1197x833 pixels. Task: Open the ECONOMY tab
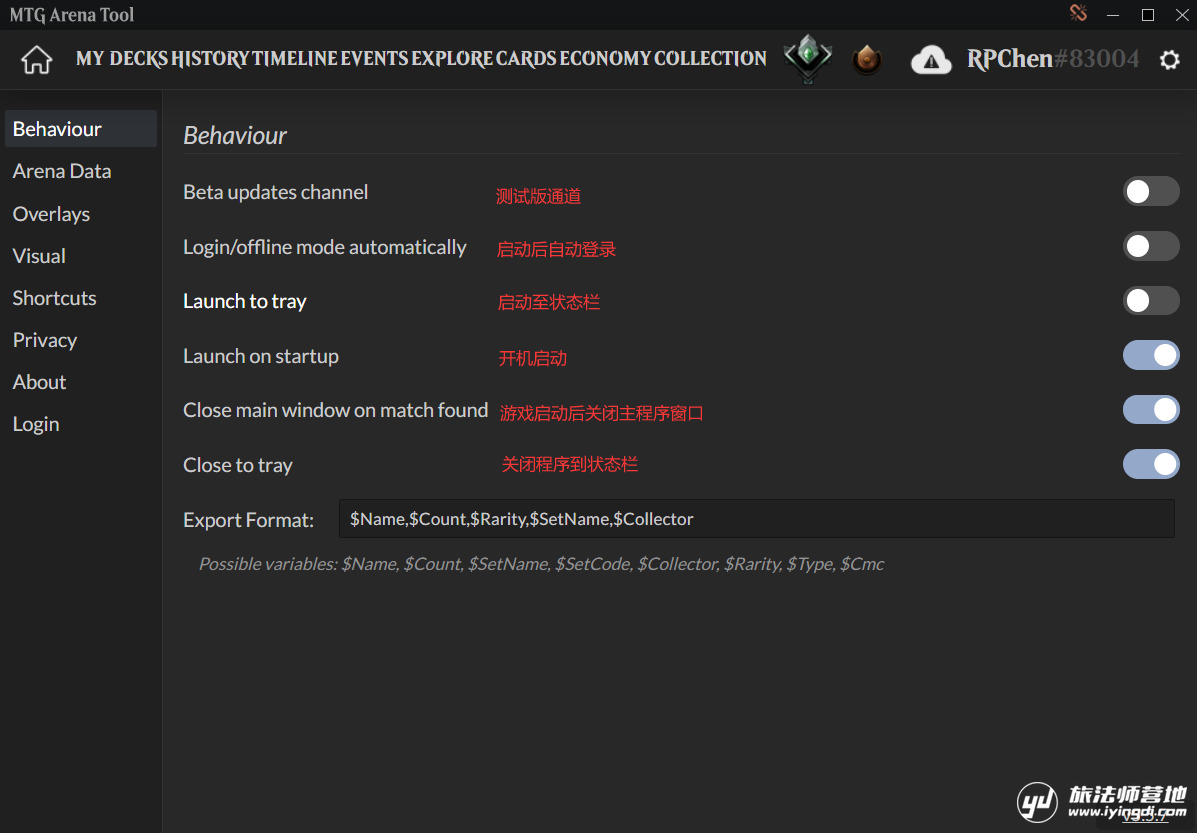[605, 59]
